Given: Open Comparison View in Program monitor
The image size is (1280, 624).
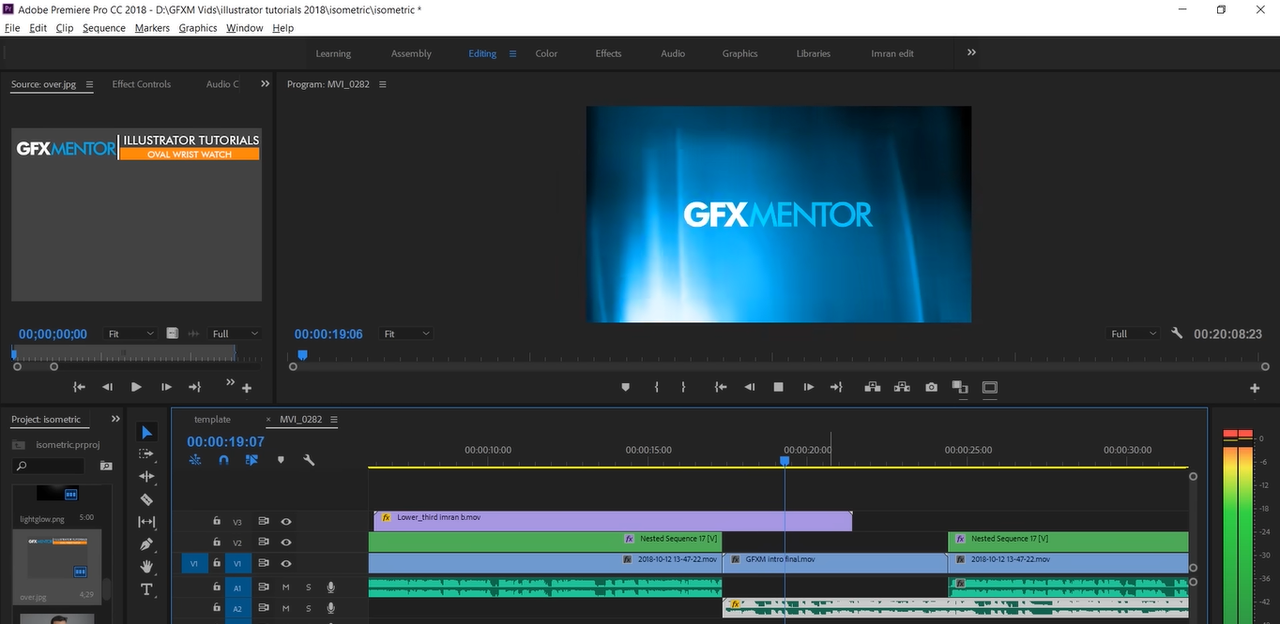Looking at the screenshot, I should click(x=960, y=387).
